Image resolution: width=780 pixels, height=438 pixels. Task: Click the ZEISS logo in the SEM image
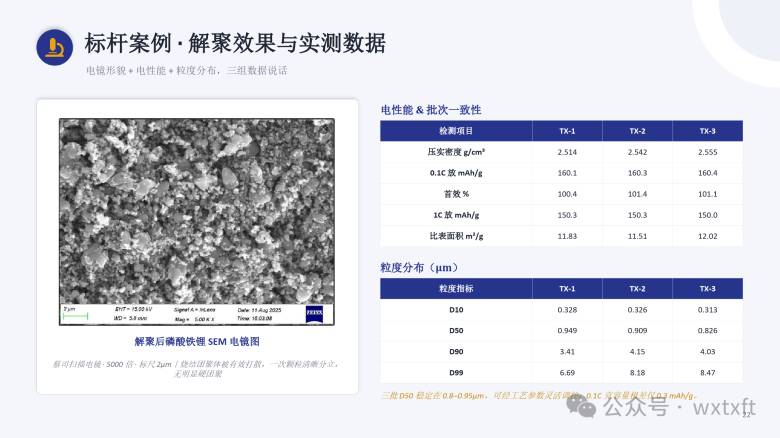314,313
